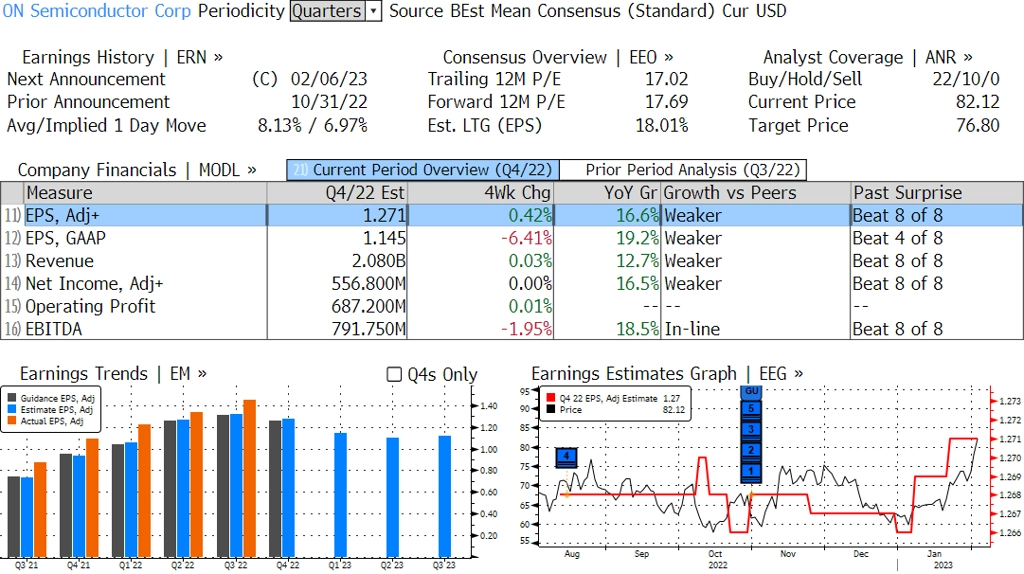The height and width of the screenshot is (574, 1024).
Task: Select the Operating Profit row
Action: (x=511, y=307)
